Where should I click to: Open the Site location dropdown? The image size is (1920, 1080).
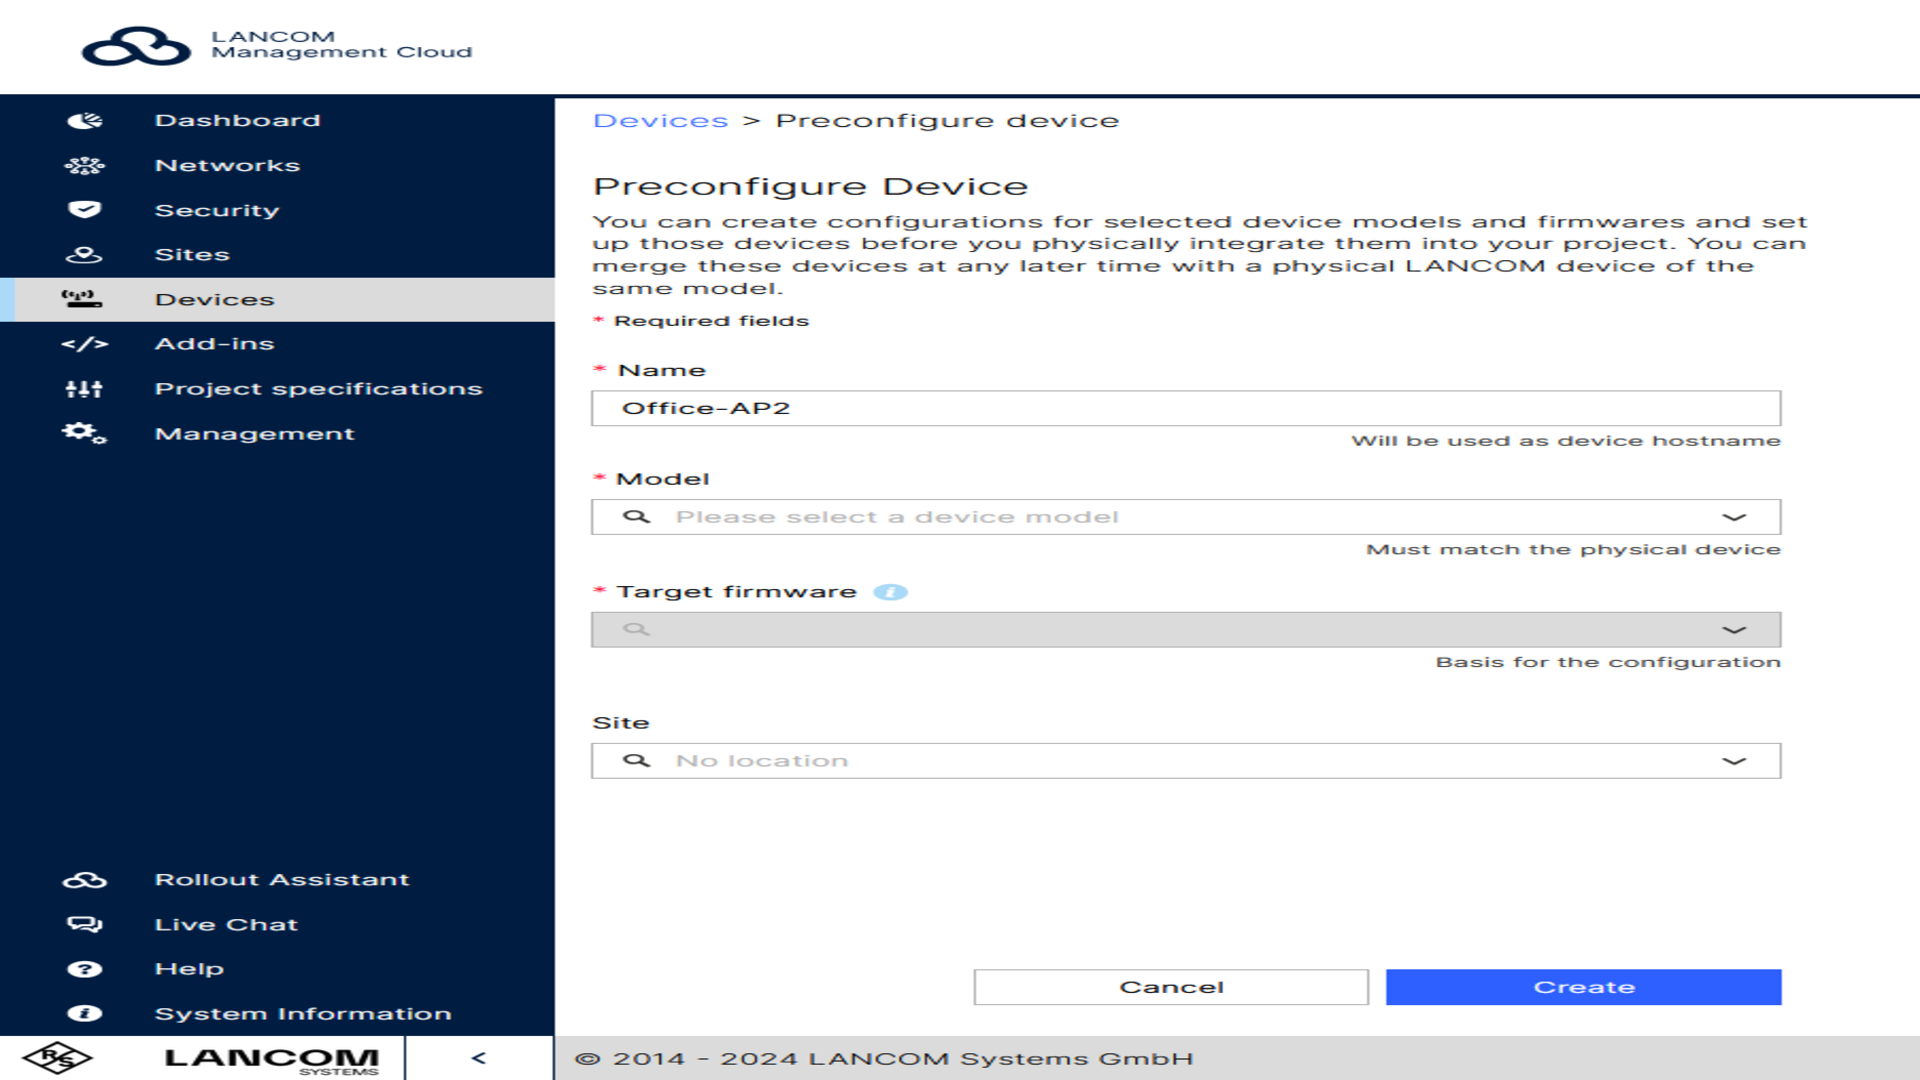point(1185,761)
